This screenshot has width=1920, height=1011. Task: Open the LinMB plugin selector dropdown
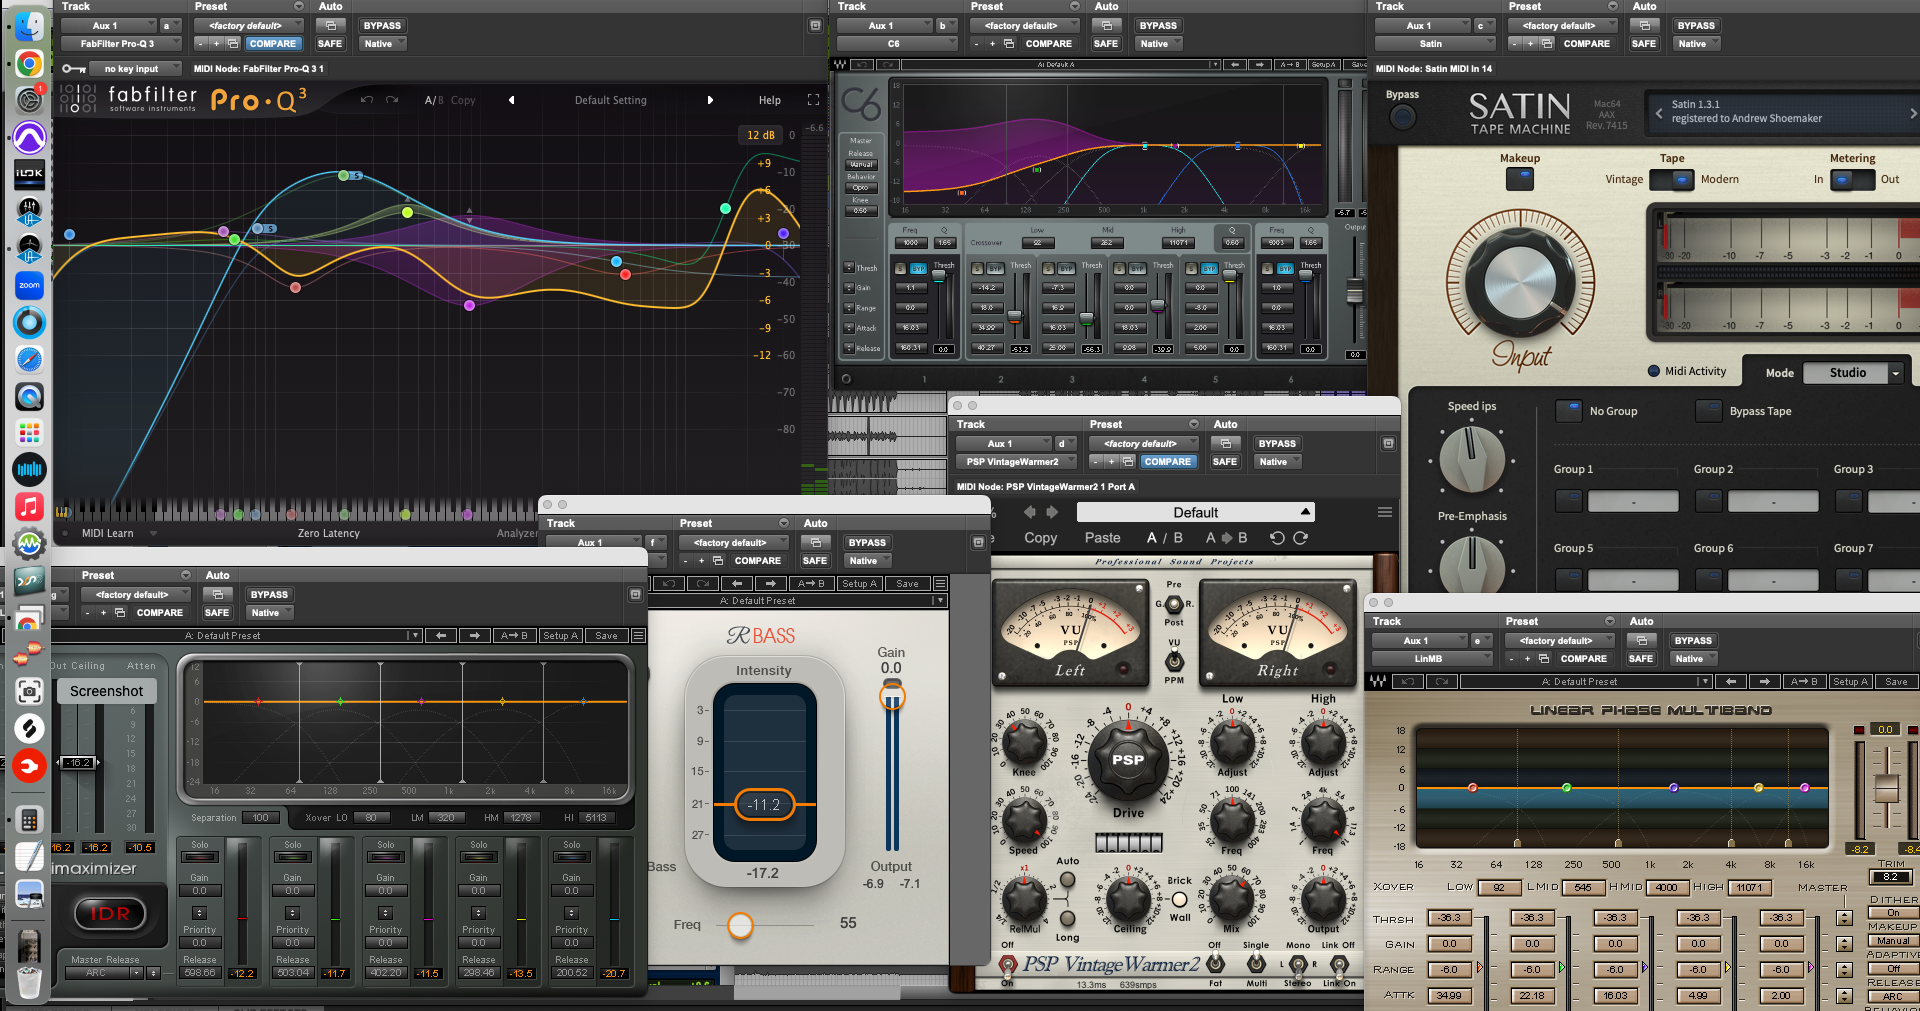pyautogui.click(x=1433, y=659)
